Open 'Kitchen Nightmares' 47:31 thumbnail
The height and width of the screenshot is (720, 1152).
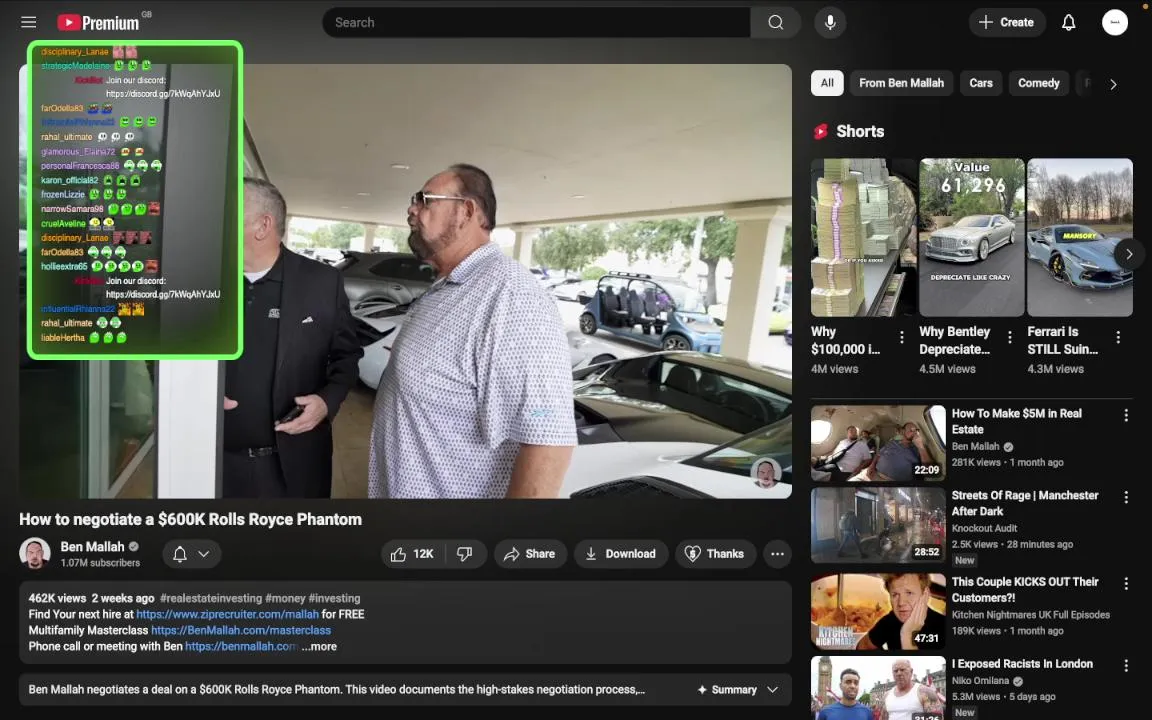pos(878,611)
